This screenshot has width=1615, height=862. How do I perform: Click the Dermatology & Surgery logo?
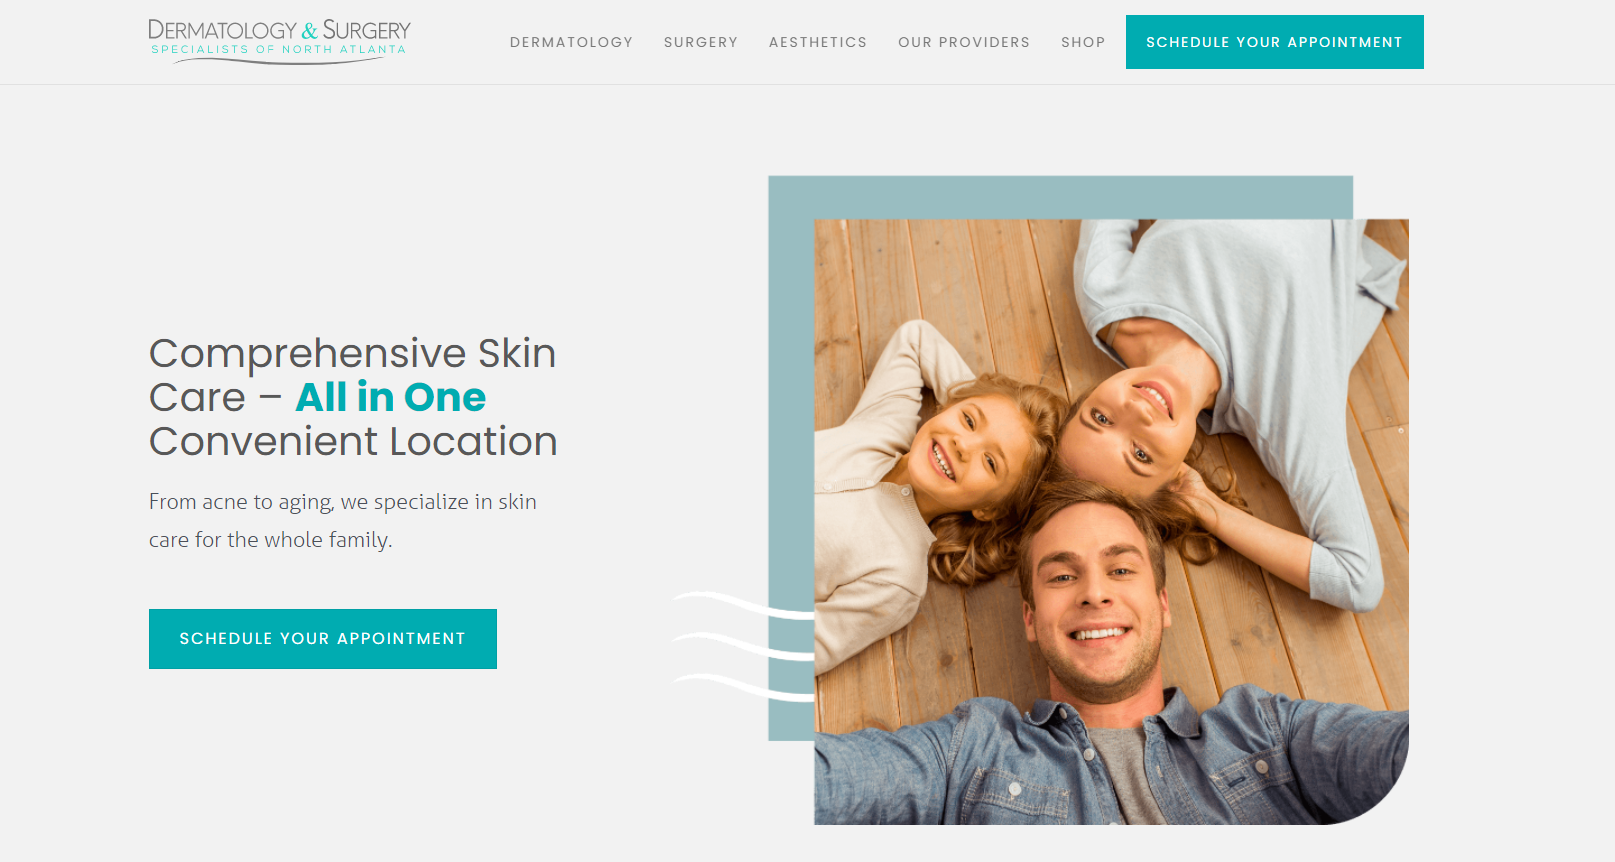279,41
